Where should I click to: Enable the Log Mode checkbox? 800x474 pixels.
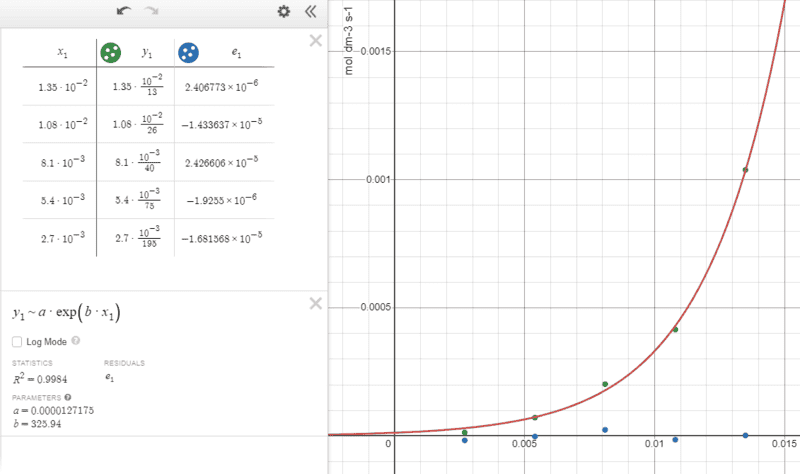[17, 342]
